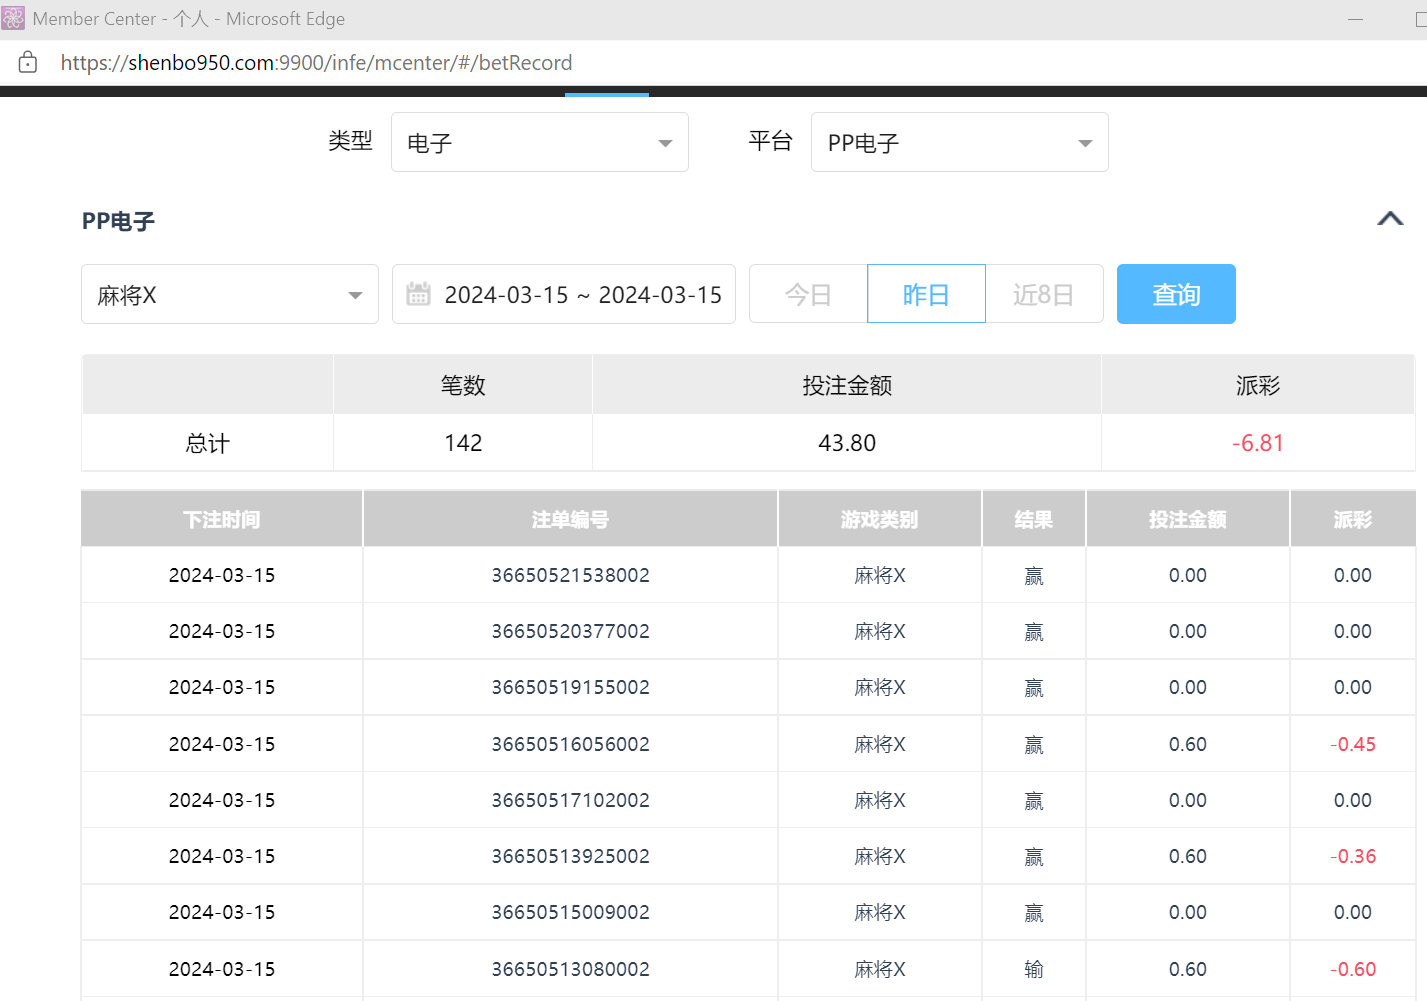Click the 投注金额 column header in records table
Screen dimensions: 1427x1001
click(x=1188, y=519)
